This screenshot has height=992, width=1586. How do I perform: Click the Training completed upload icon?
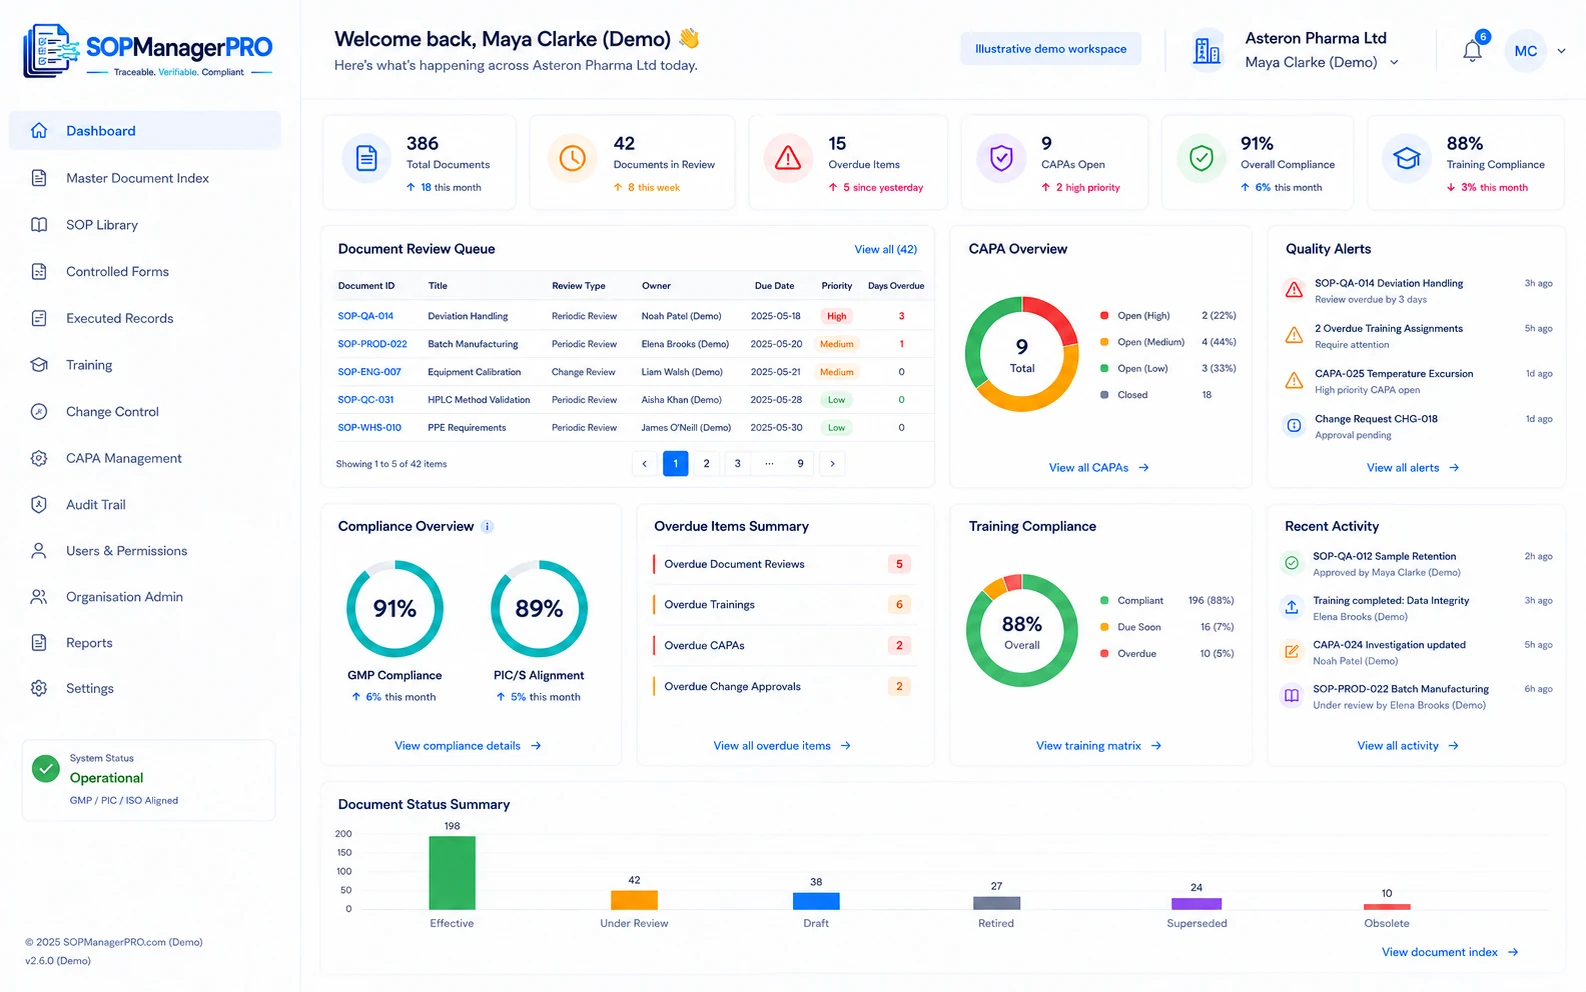[1292, 607]
